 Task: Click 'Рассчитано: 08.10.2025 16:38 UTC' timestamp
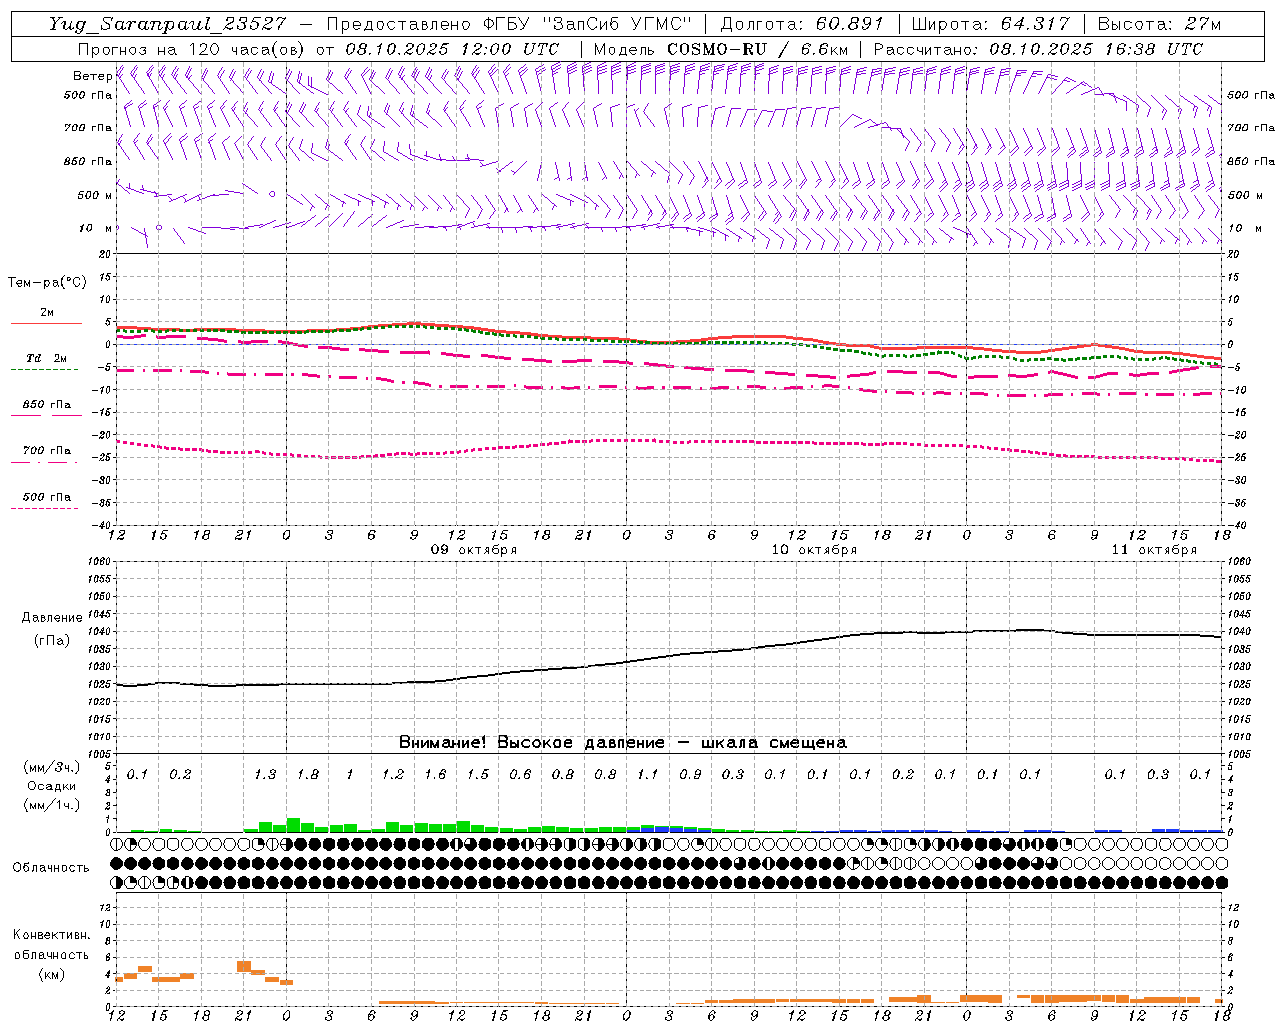(1038, 49)
